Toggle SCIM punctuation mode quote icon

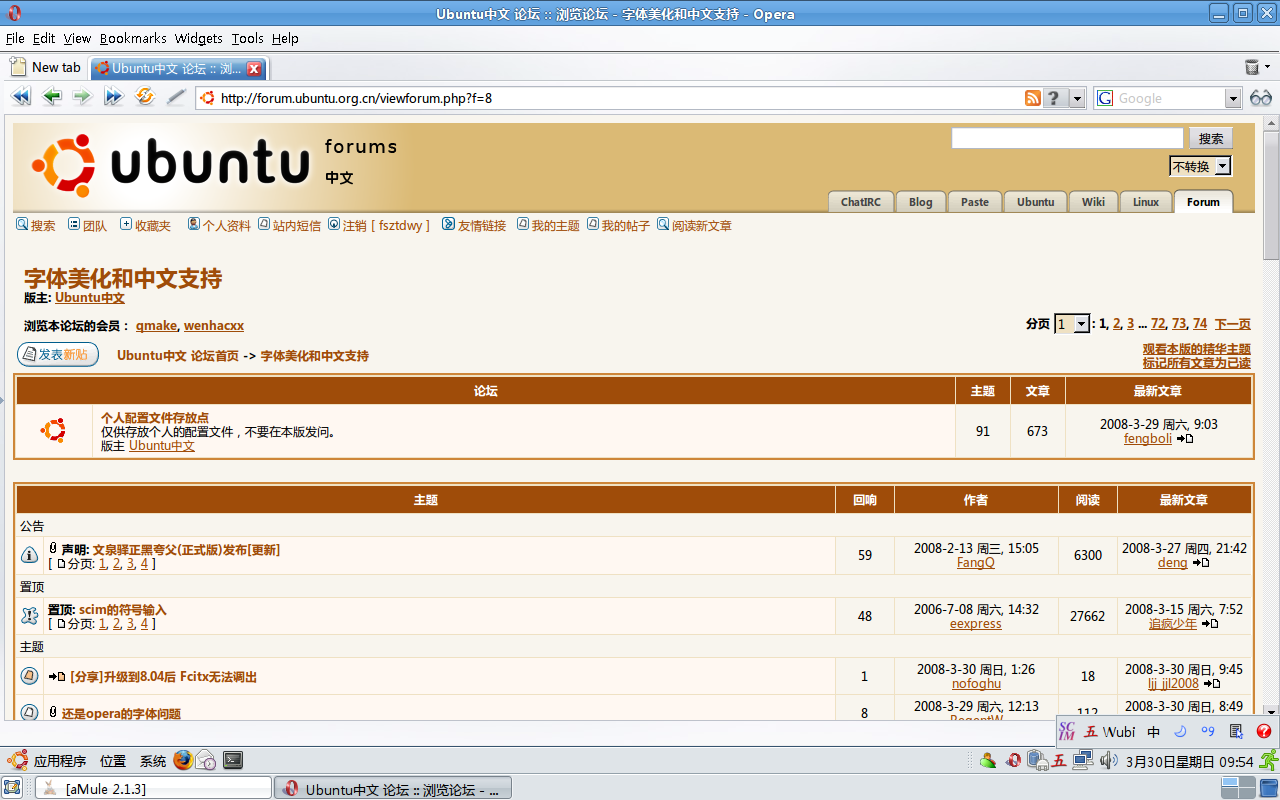1207,731
